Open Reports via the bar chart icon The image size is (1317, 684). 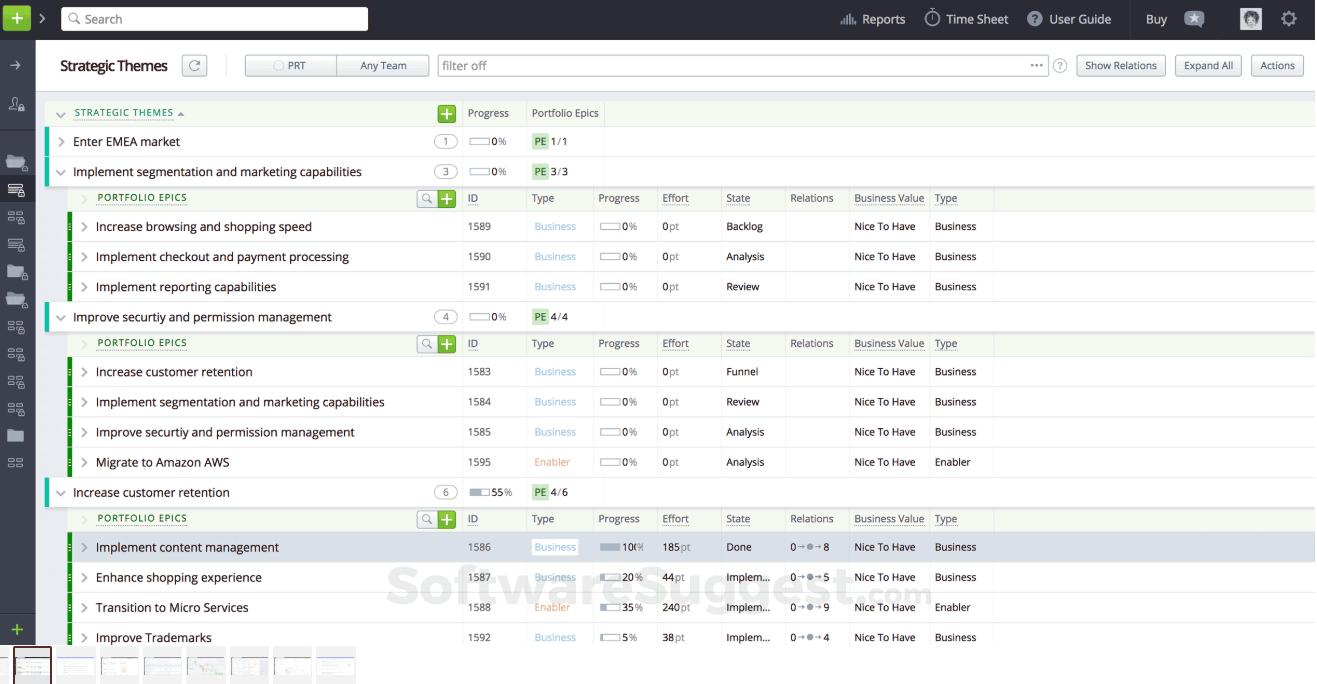(x=847, y=18)
